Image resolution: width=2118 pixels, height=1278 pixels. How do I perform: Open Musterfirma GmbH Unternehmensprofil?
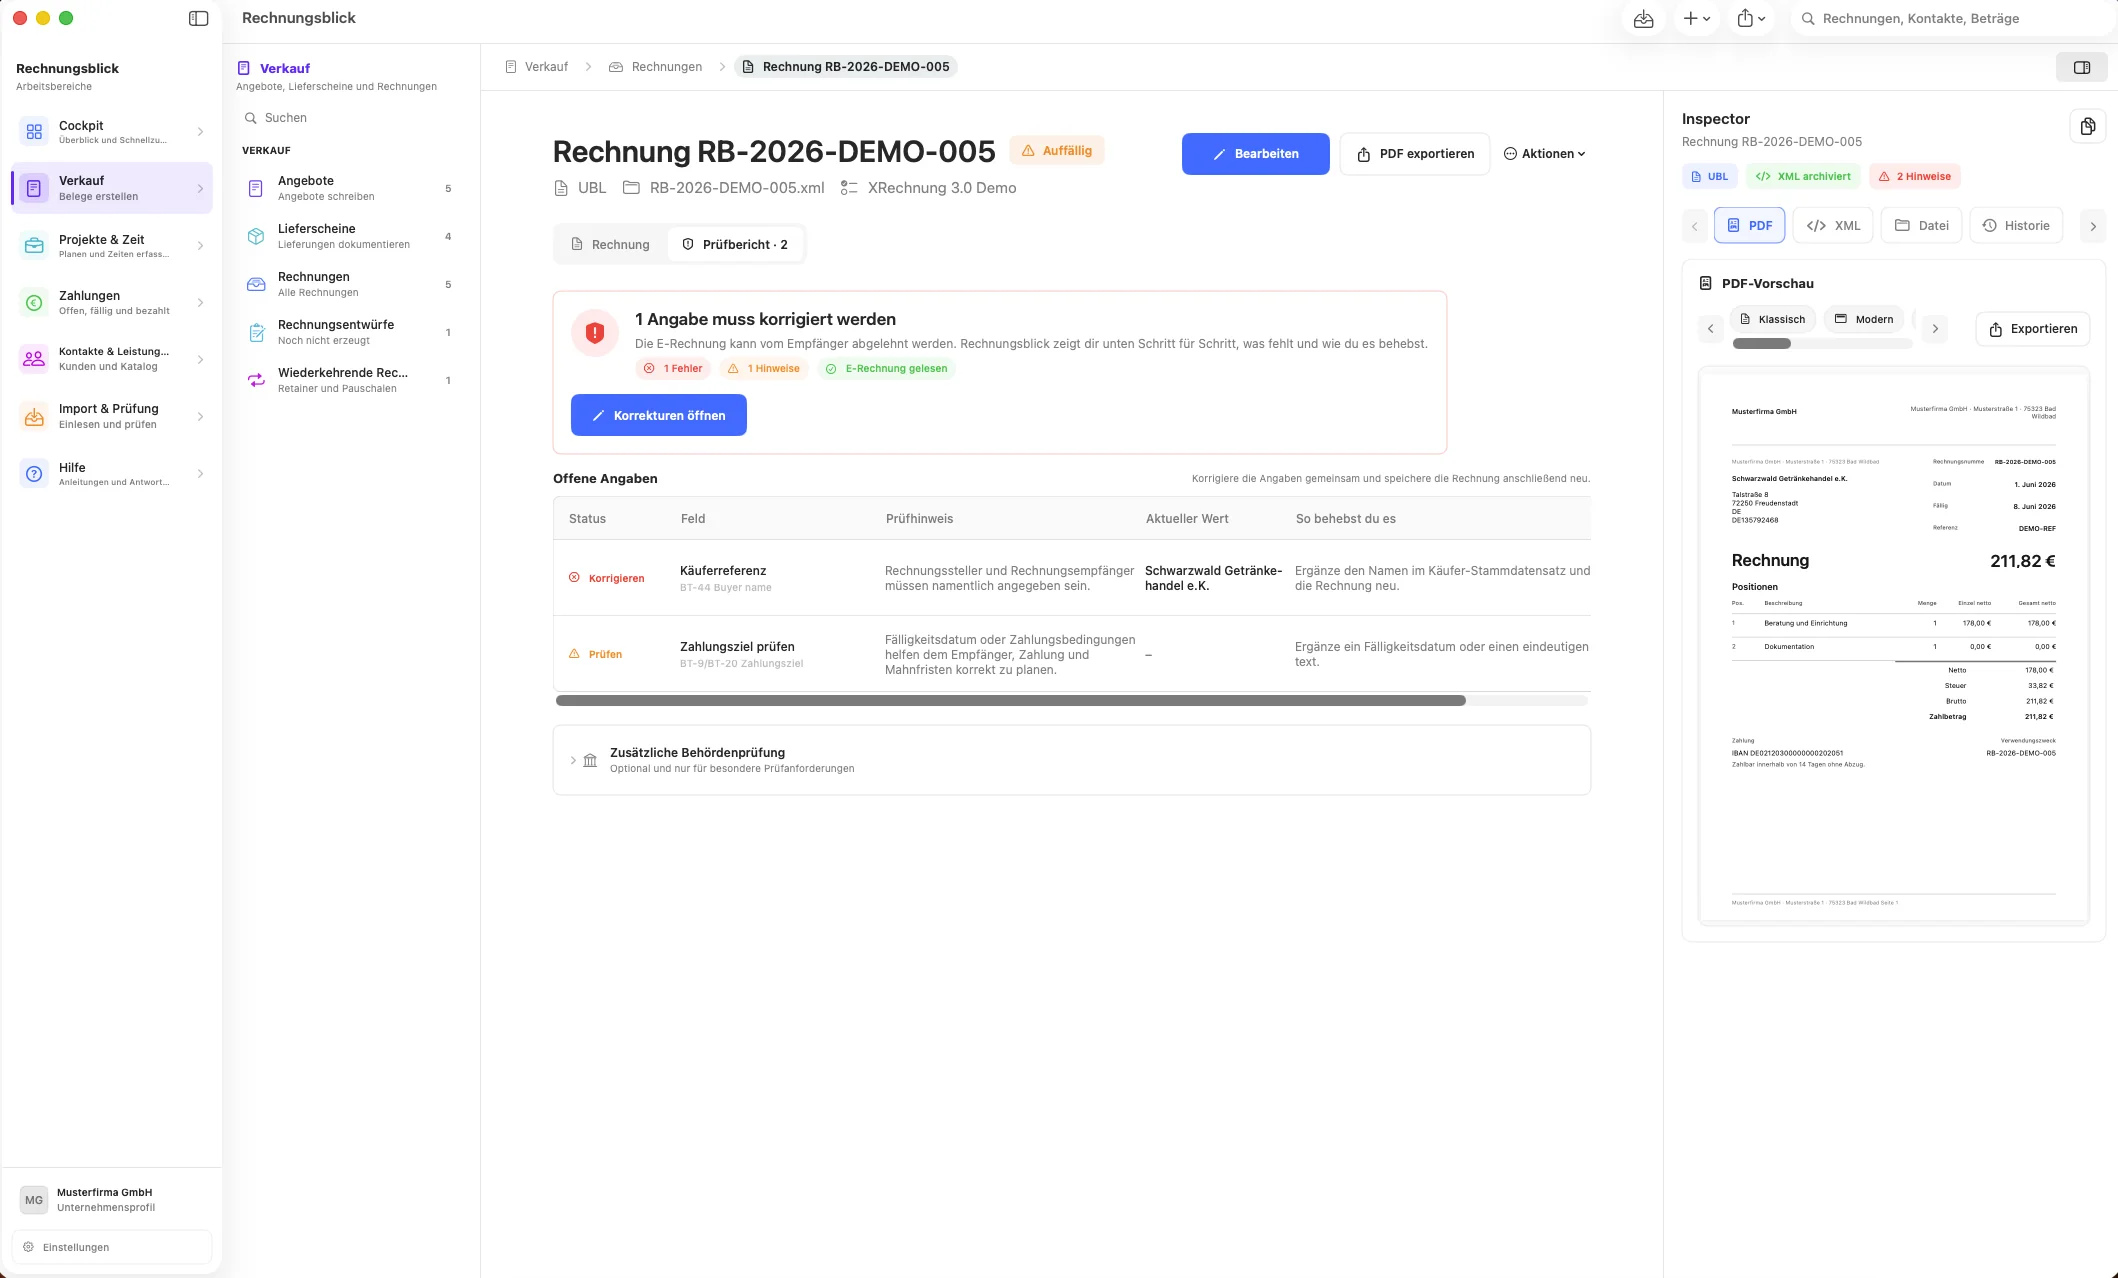[112, 1199]
